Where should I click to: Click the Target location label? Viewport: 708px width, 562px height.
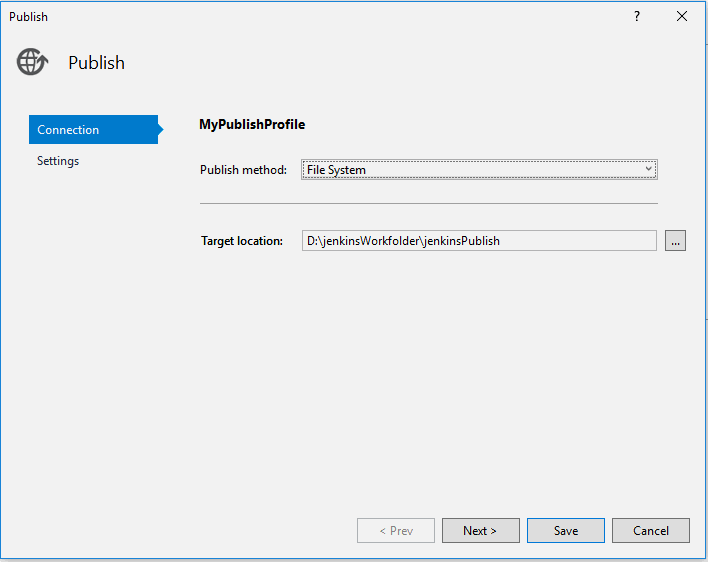pos(242,241)
